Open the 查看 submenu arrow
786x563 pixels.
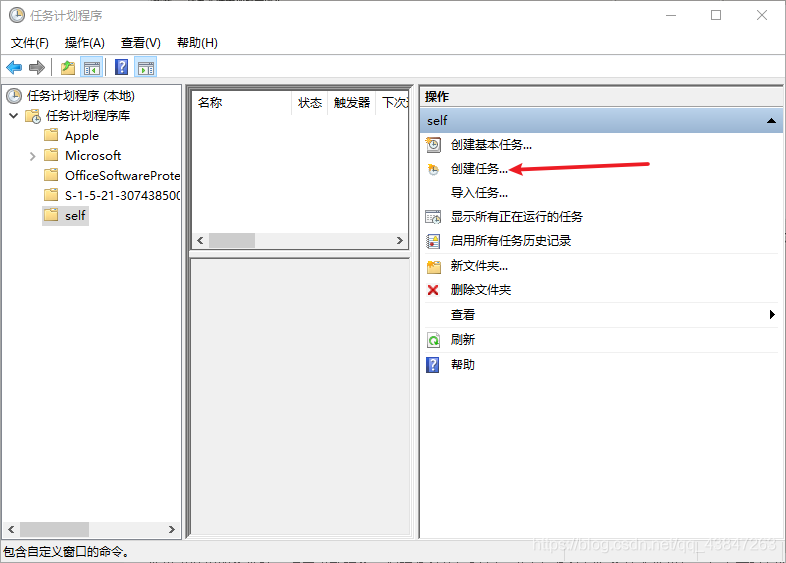point(772,314)
